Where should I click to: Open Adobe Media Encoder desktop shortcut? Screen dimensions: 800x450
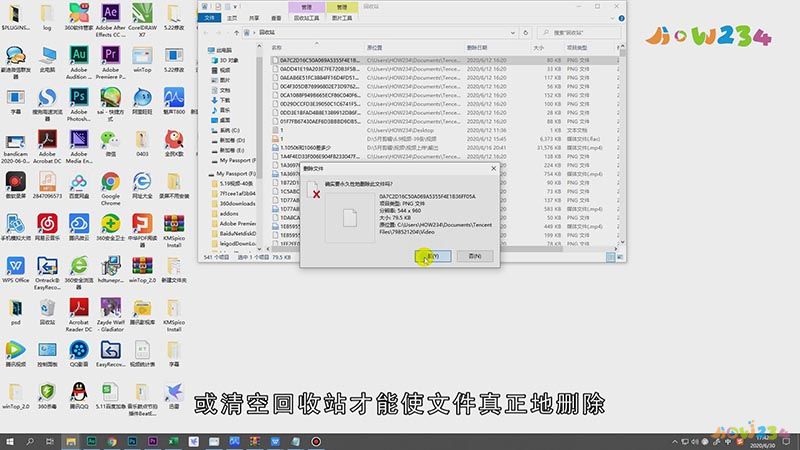[79, 146]
